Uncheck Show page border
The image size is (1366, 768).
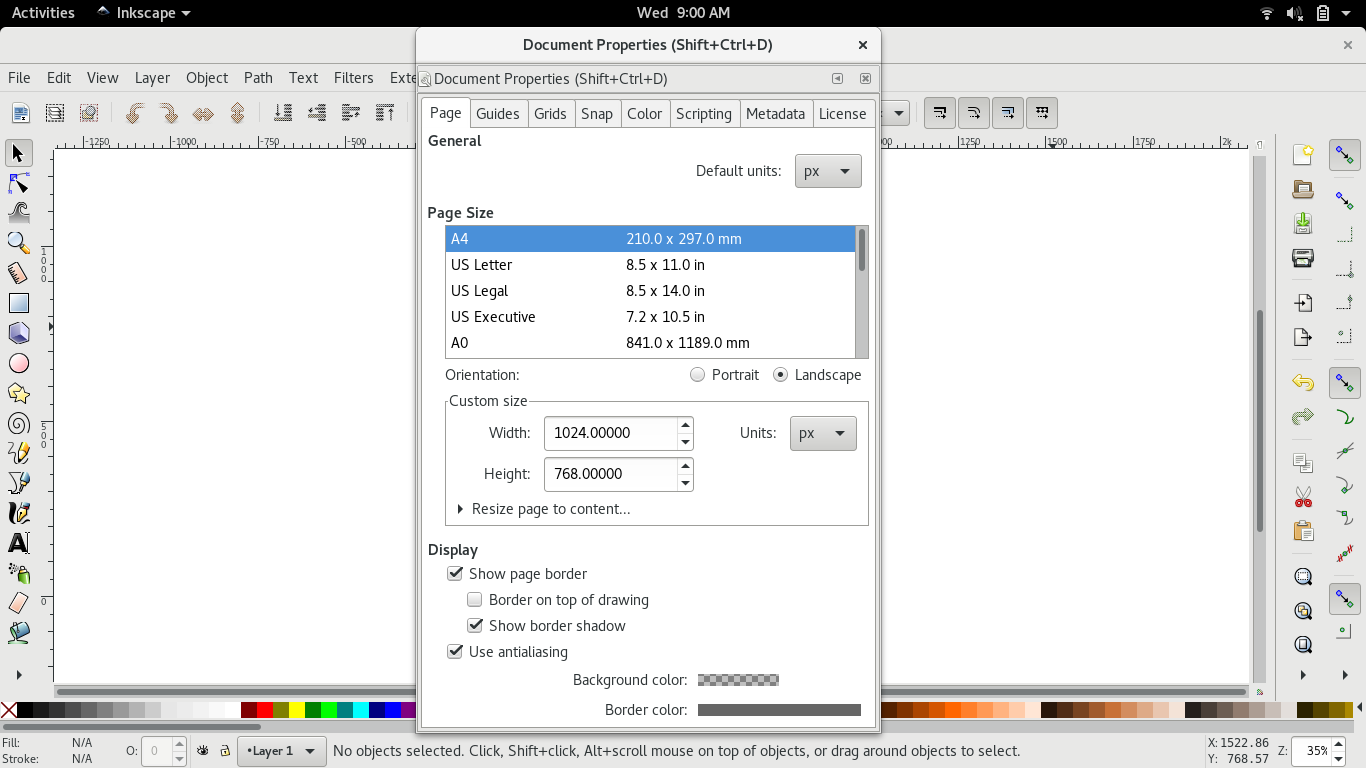point(455,573)
